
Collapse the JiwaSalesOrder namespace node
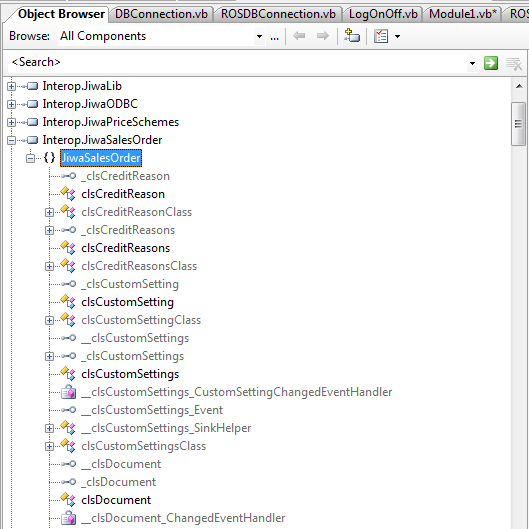[30, 158]
